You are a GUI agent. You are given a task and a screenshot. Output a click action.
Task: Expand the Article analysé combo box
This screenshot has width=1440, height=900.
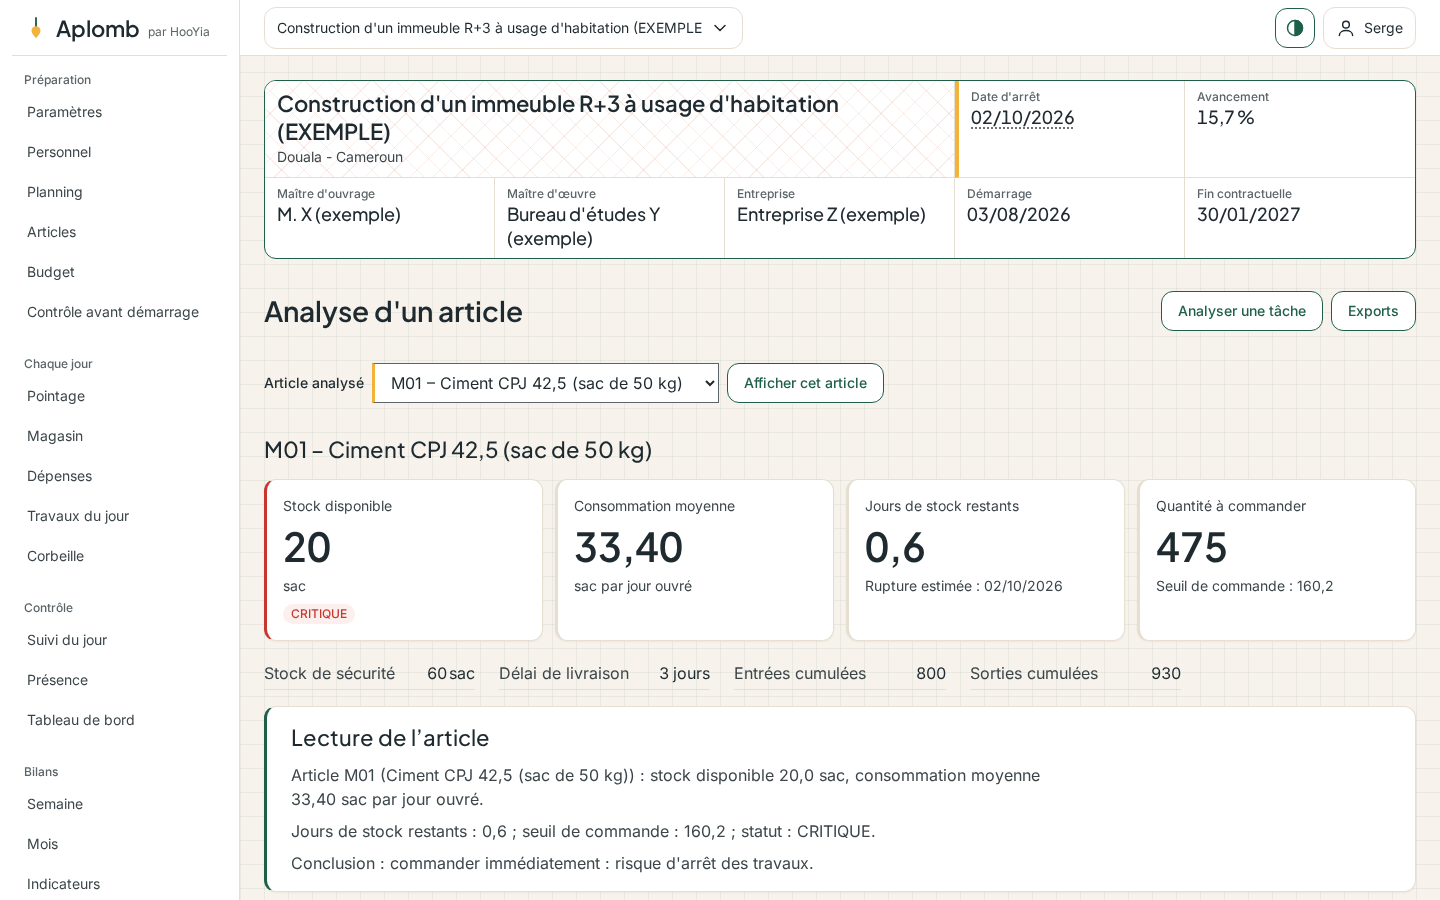click(x=546, y=383)
